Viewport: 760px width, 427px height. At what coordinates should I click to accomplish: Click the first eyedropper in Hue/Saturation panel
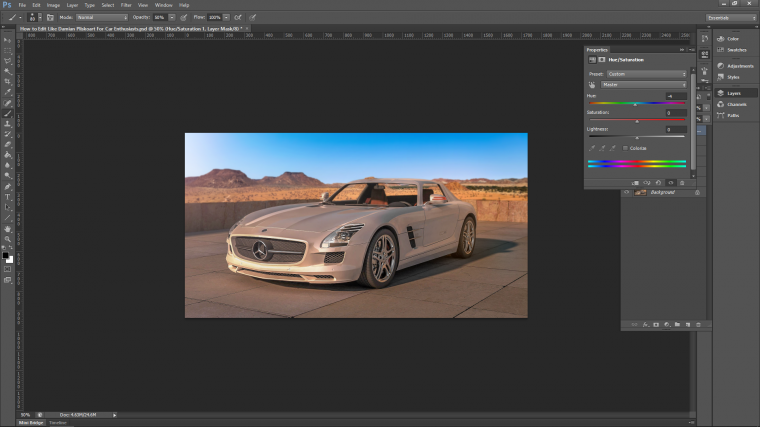pyautogui.click(x=592, y=148)
